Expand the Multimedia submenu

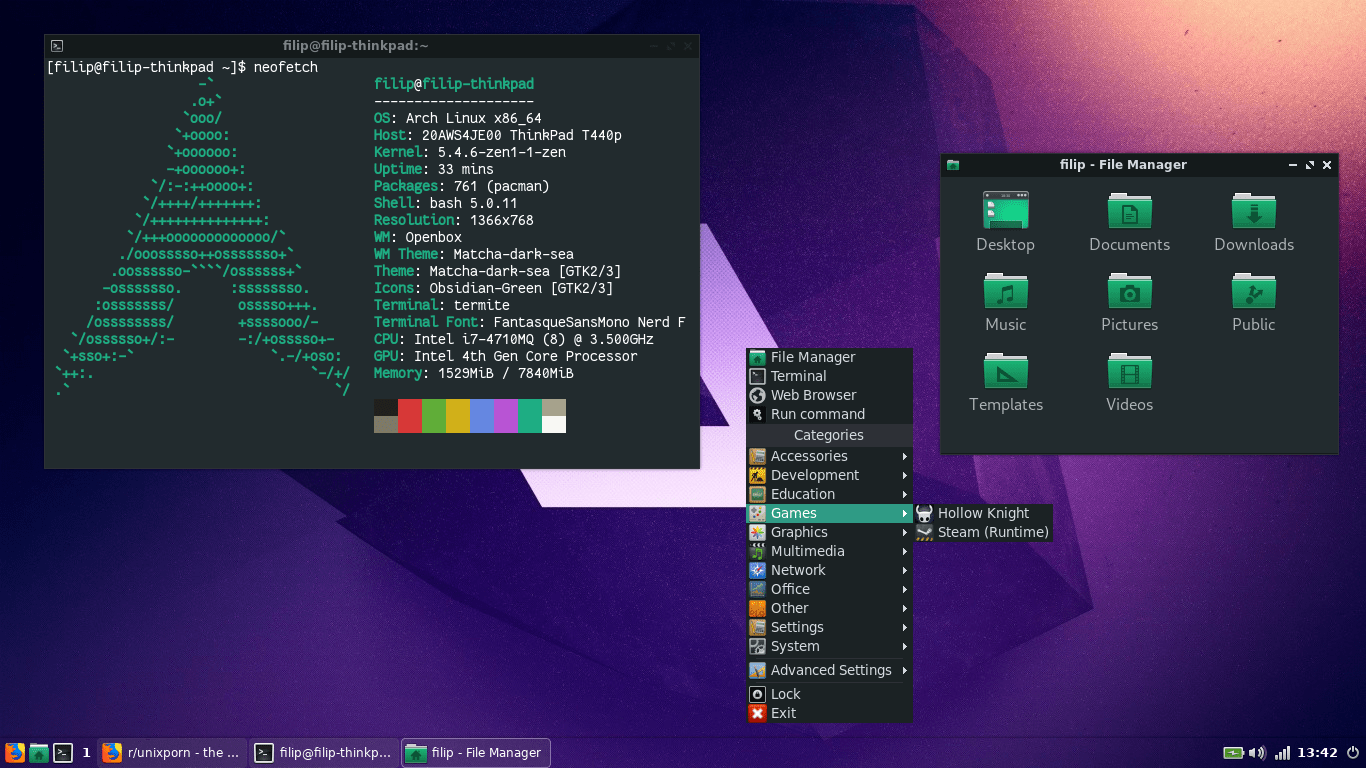click(x=829, y=551)
